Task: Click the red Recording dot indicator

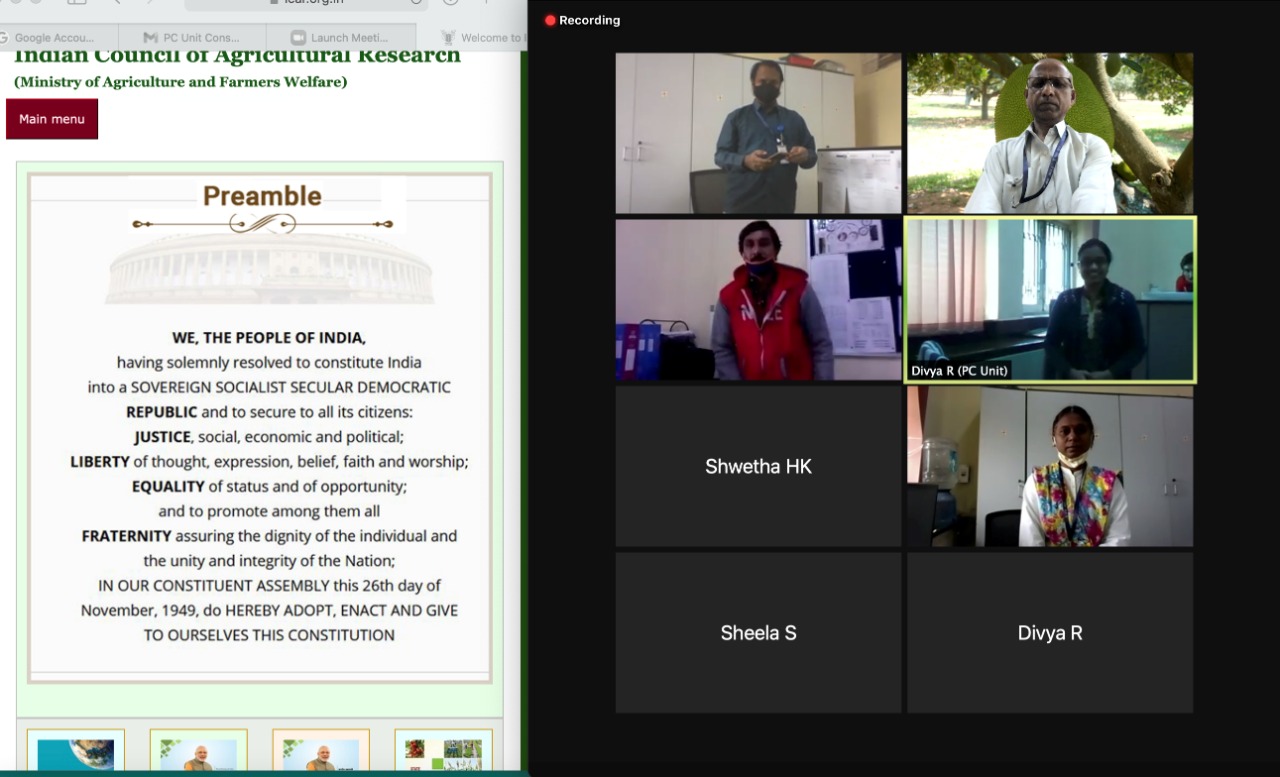Action: (x=550, y=20)
